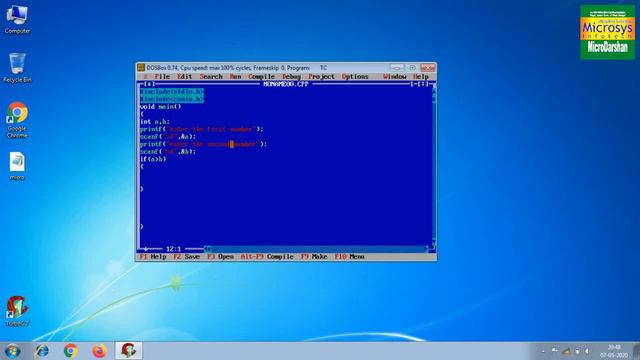Click the if(a>b) code line
The height and width of the screenshot is (360, 640).
coord(153,159)
